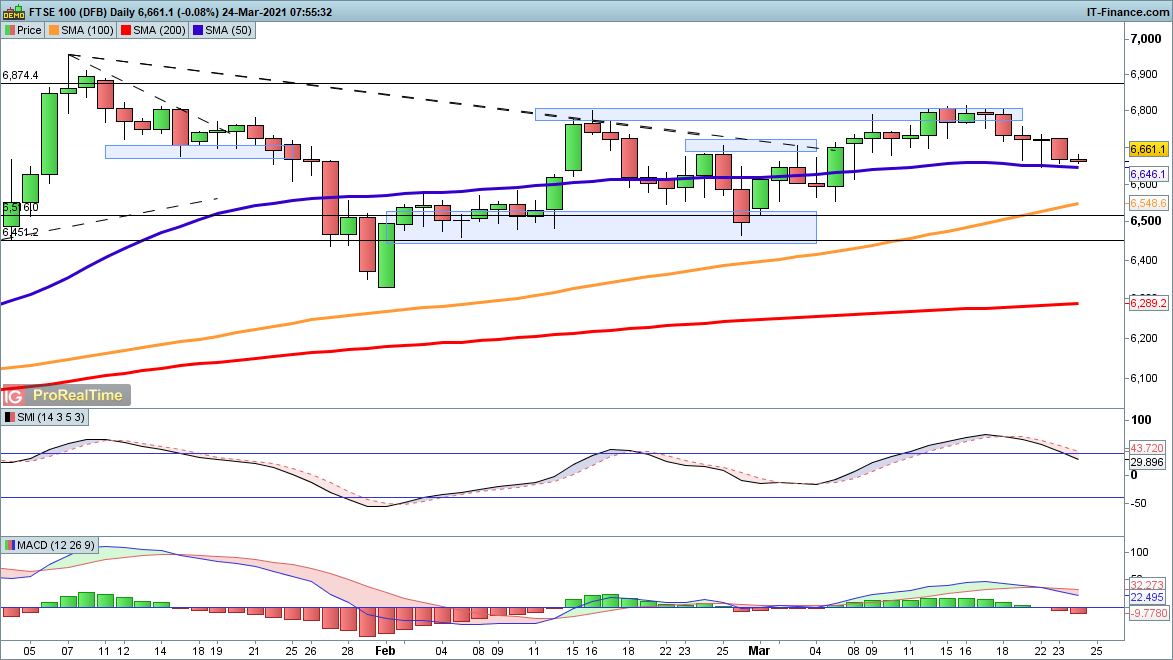Click the 32.273 MACD value tag

[x=1148, y=584]
